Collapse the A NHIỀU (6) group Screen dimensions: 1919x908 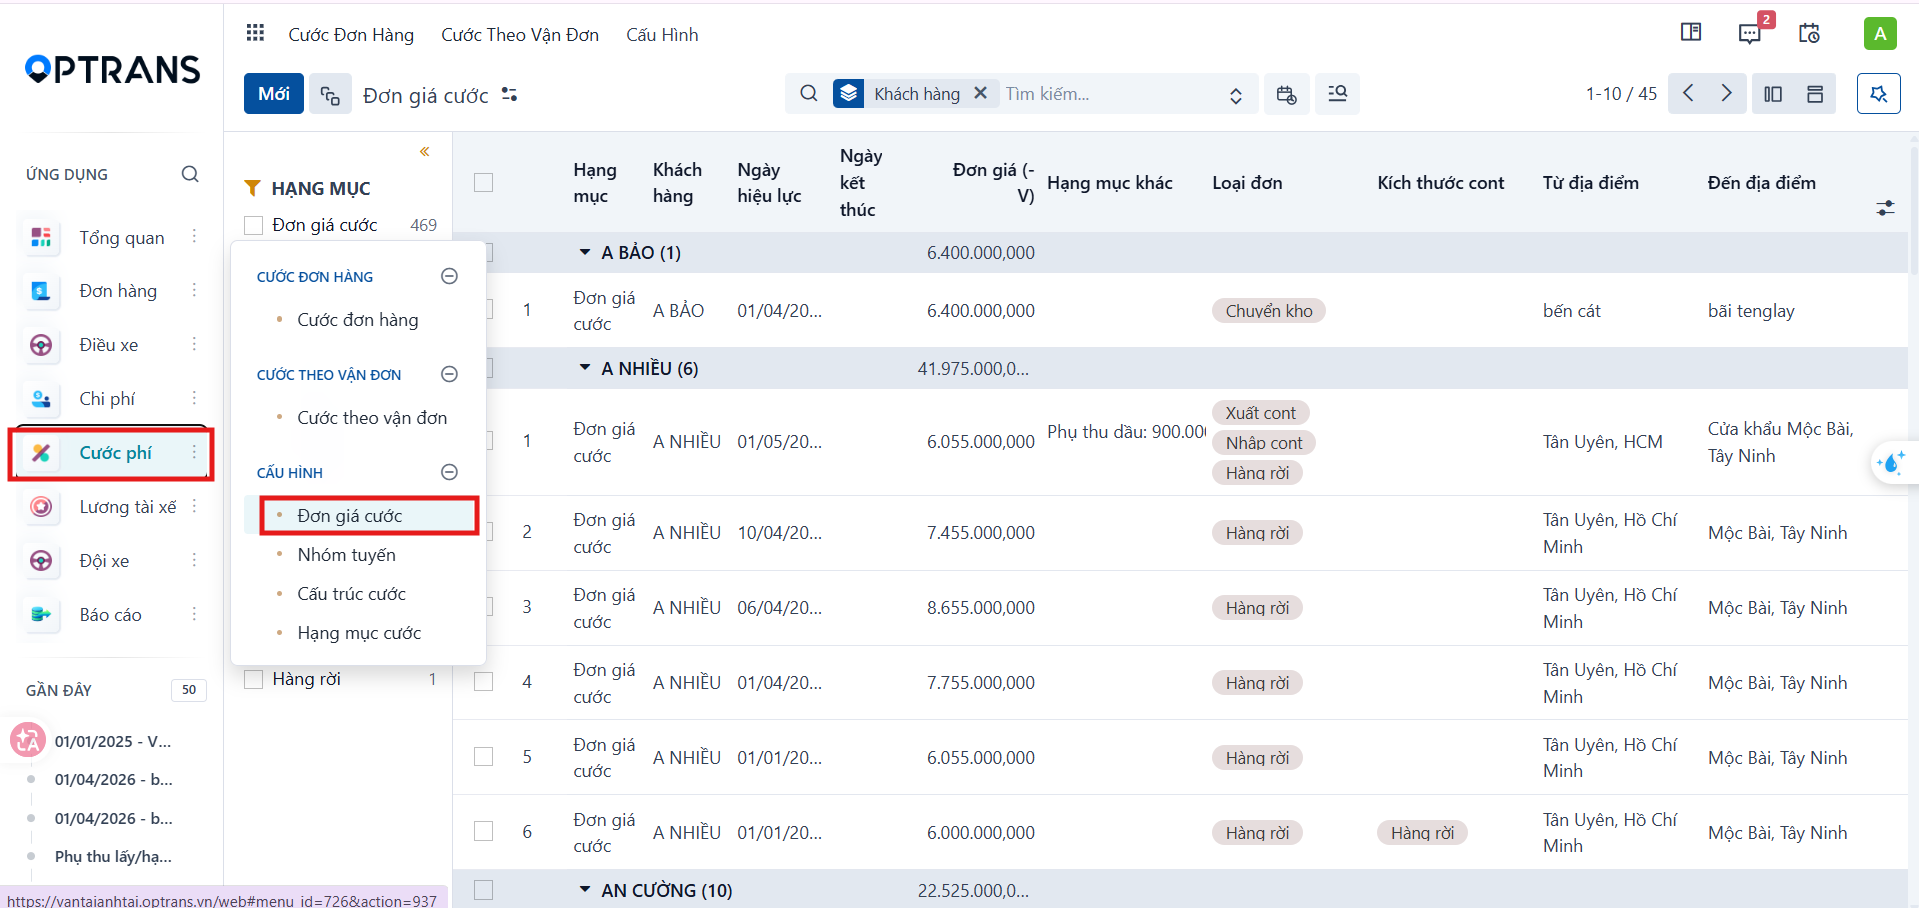point(585,368)
